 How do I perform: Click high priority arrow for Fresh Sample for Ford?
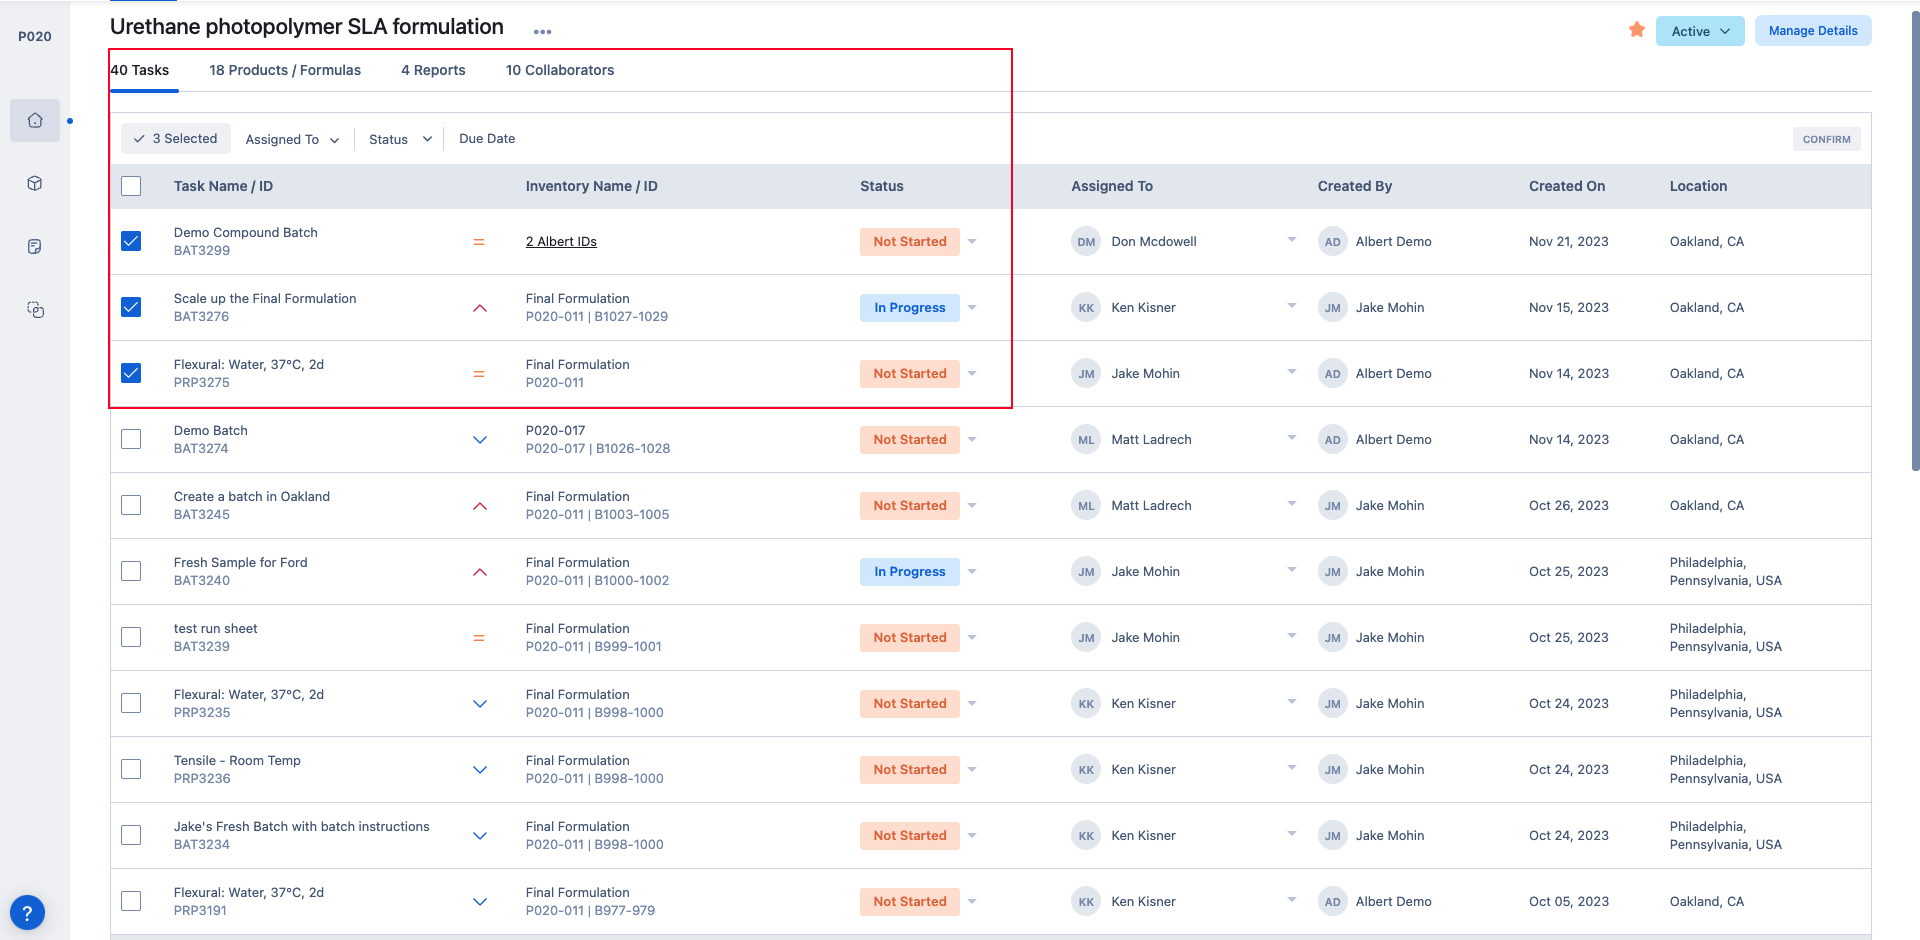pyautogui.click(x=480, y=572)
